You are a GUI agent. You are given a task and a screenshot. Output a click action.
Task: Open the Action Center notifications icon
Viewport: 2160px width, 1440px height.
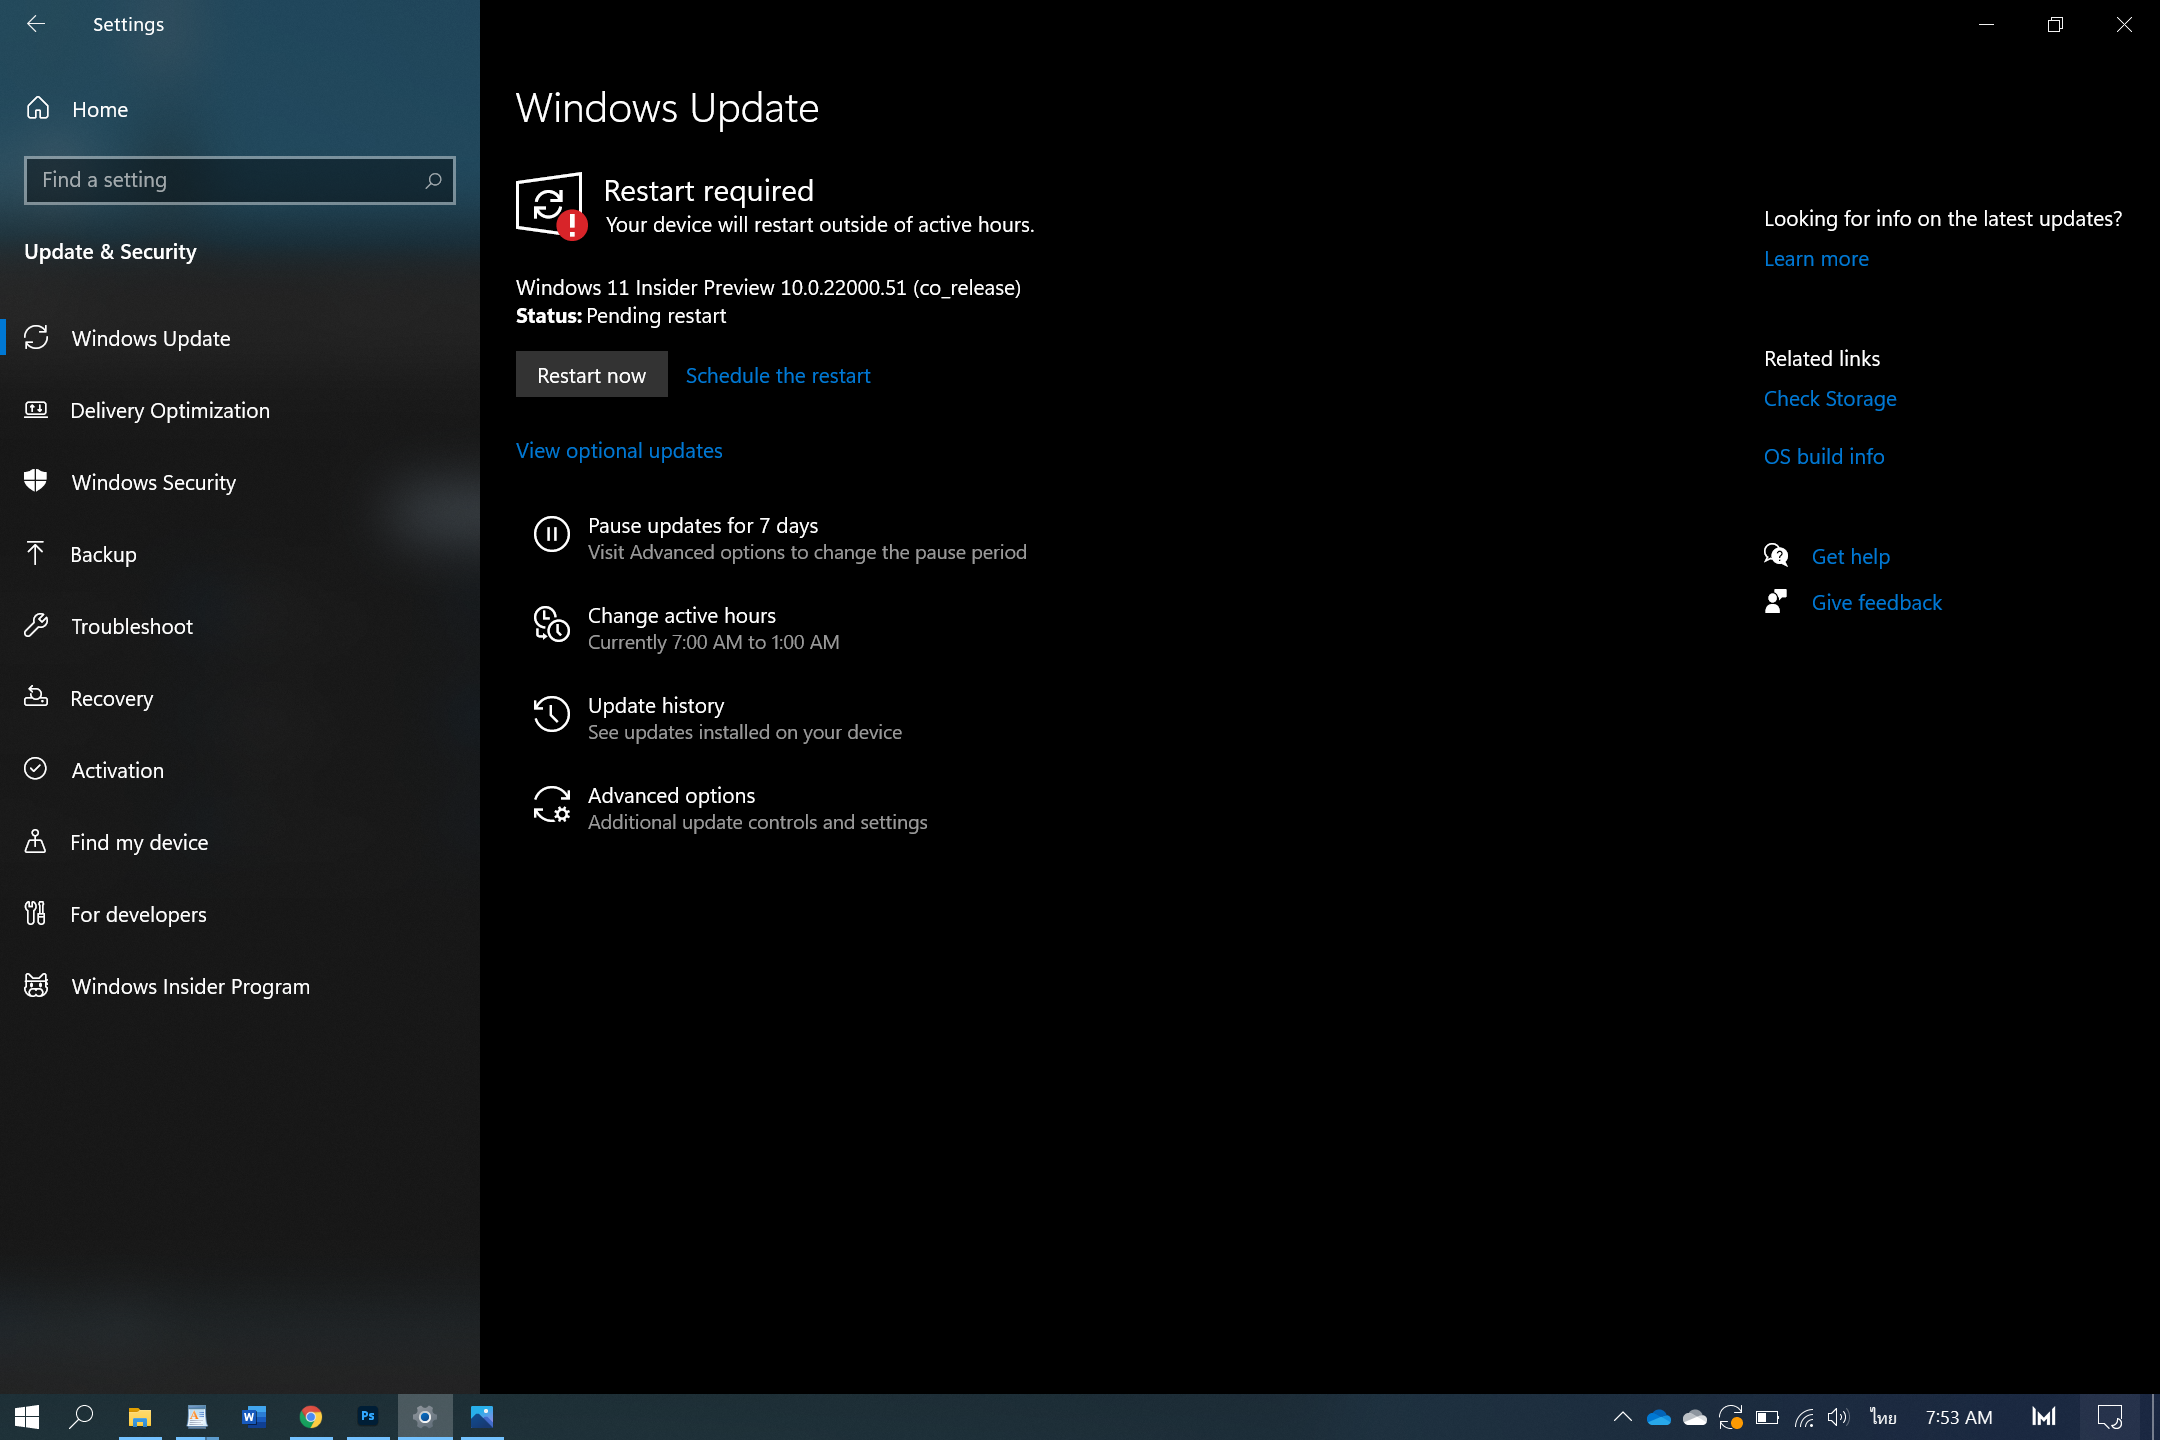tap(2110, 1417)
